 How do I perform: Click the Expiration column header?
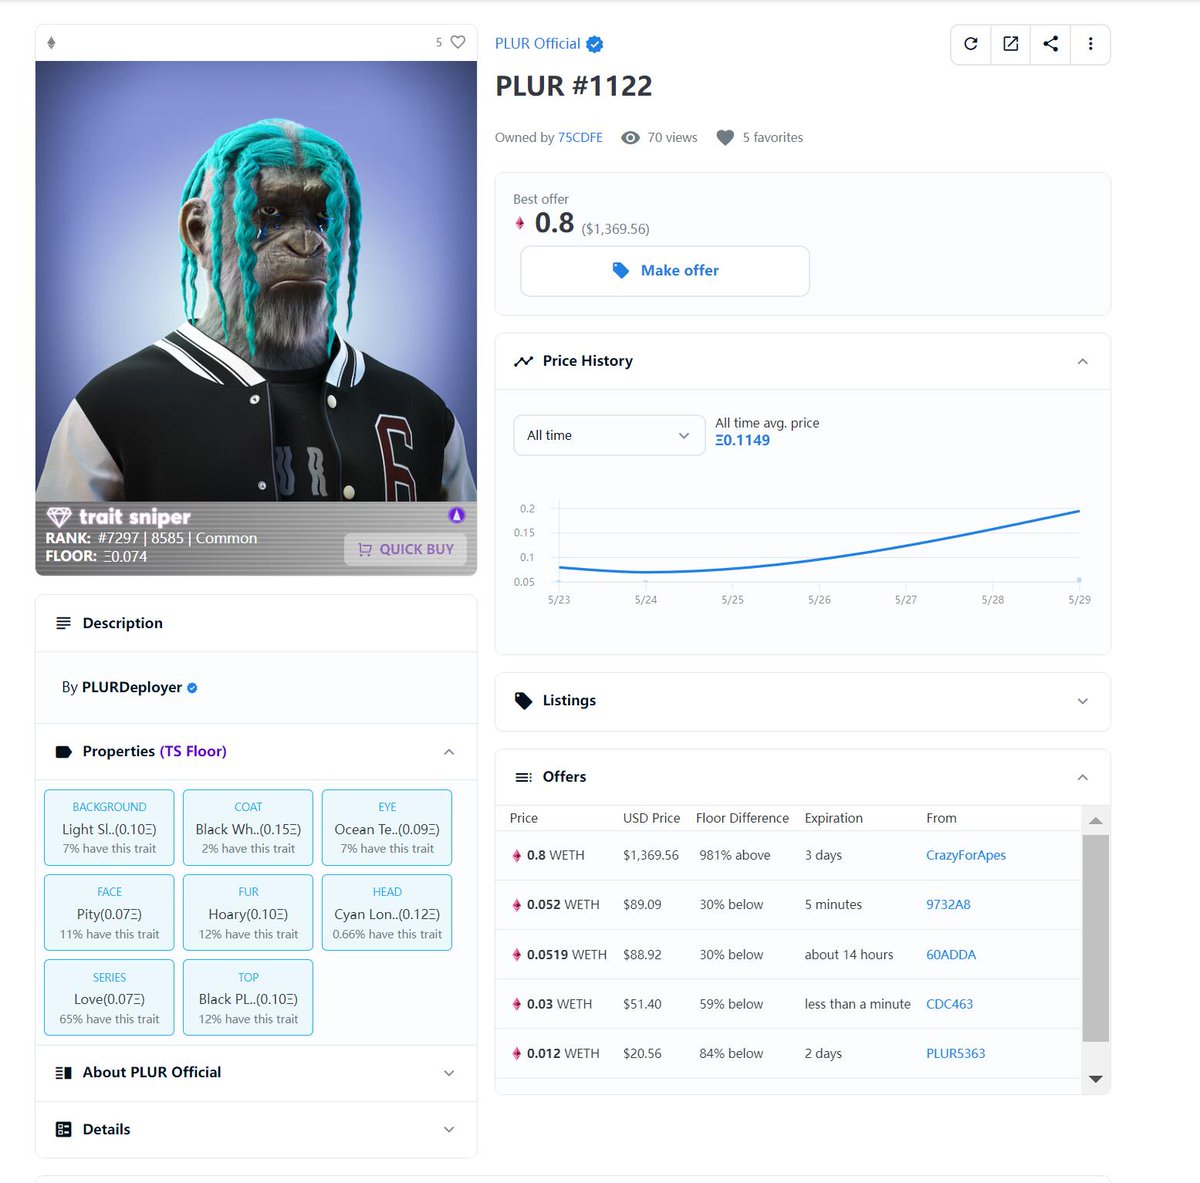(x=833, y=818)
